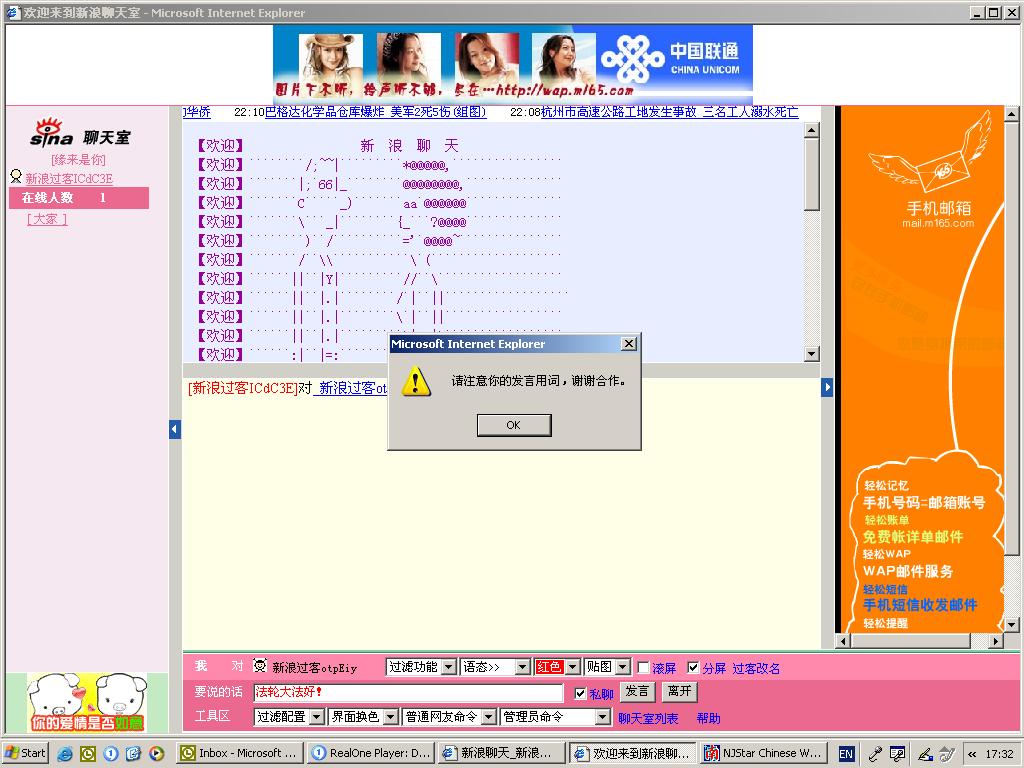The height and width of the screenshot is (768, 1024).
Task: Open the 新浪过客ICdC3E user link
Action: (x=69, y=178)
